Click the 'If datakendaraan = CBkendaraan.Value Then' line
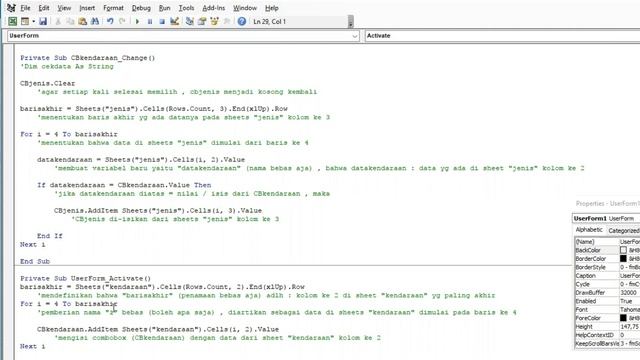This screenshot has width=640, height=360. [124, 185]
